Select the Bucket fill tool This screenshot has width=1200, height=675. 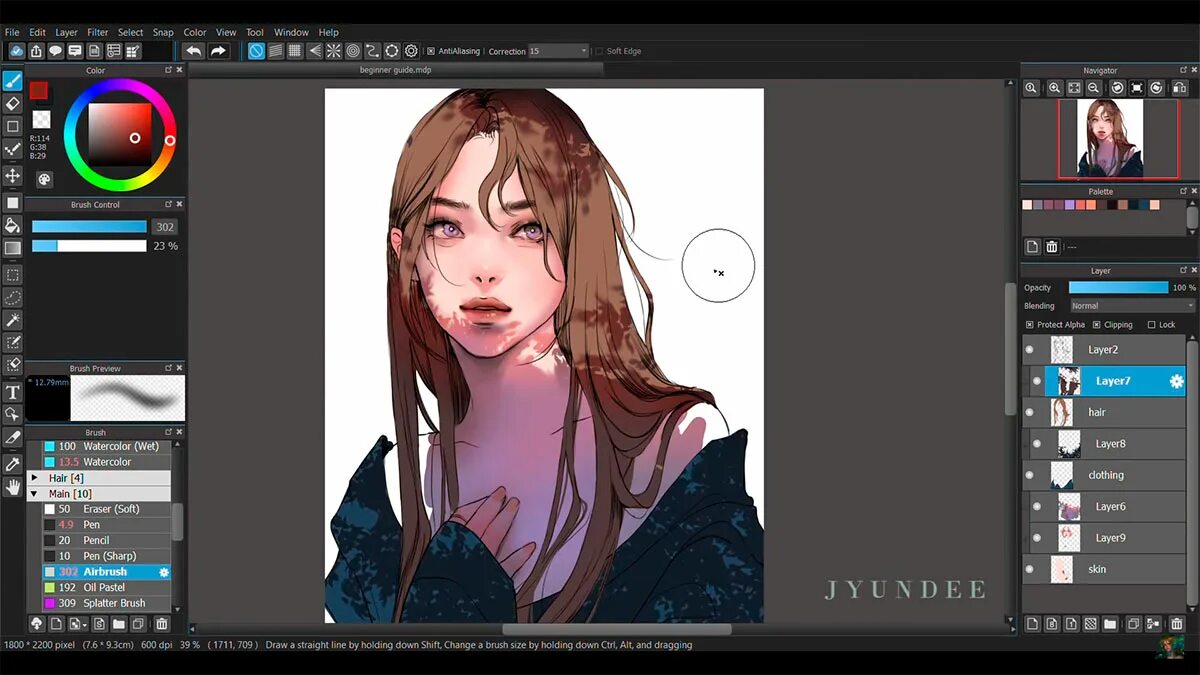pos(13,225)
